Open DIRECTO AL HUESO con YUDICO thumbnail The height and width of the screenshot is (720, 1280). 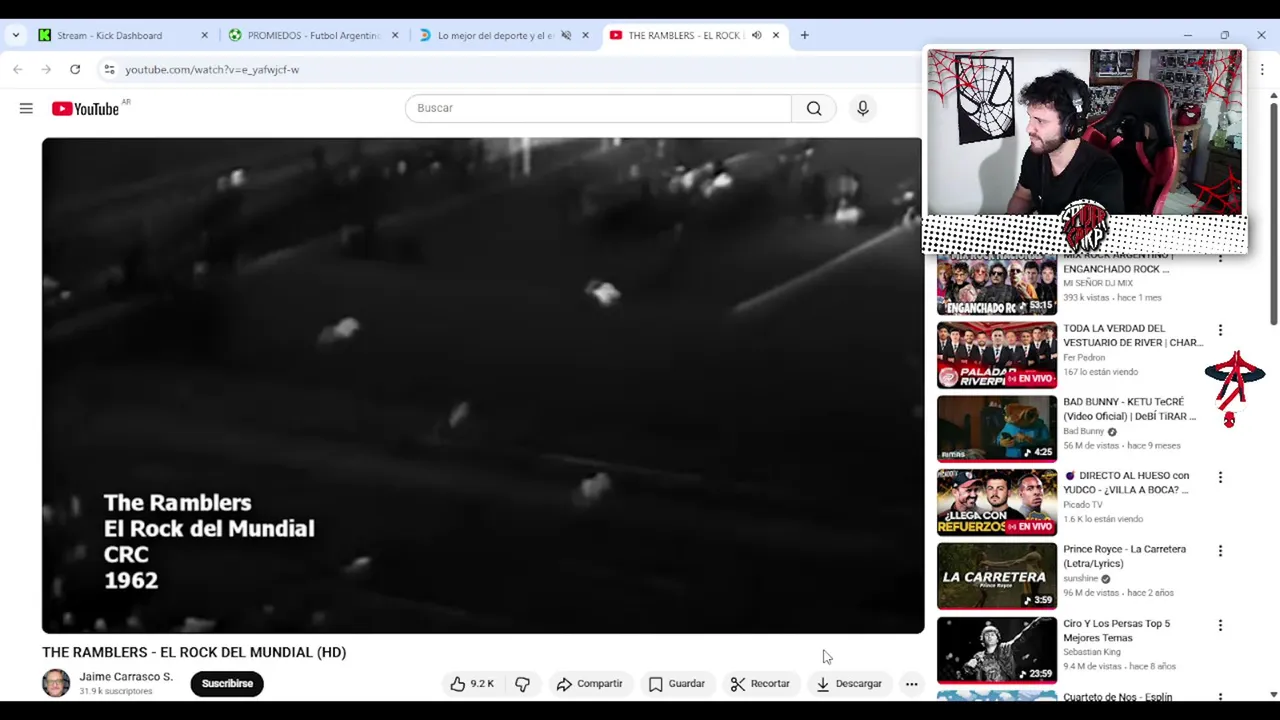coord(996,503)
